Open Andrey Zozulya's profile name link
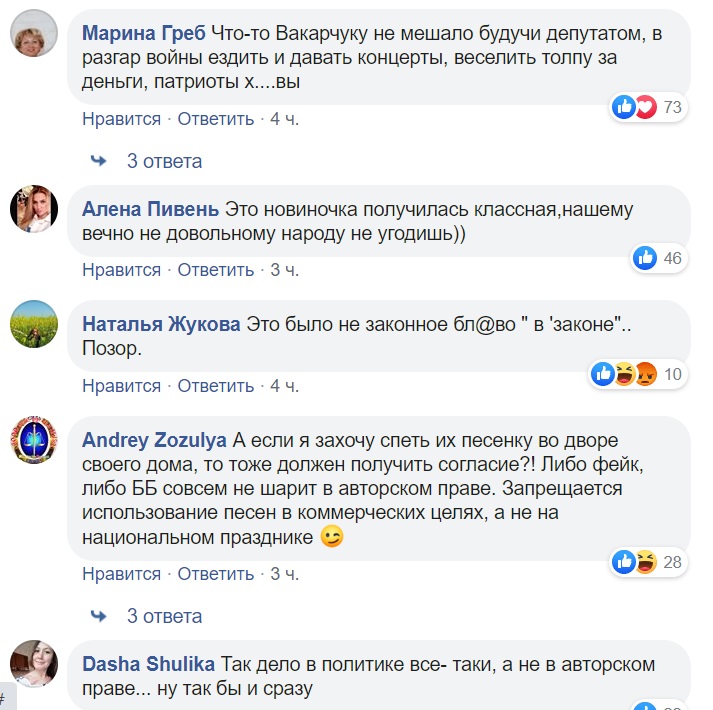The image size is (713, 710). coord(154,440)
